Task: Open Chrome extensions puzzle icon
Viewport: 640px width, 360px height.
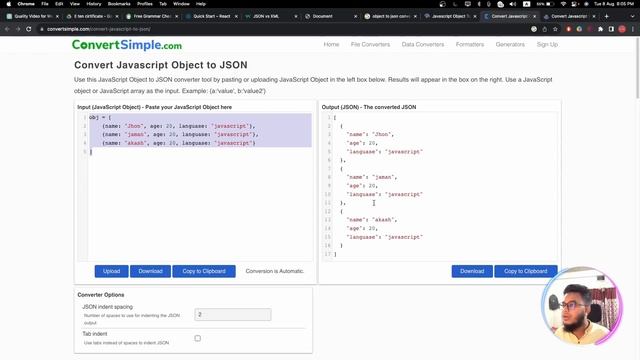Action: pyautogui.click(x=600, y=29)
